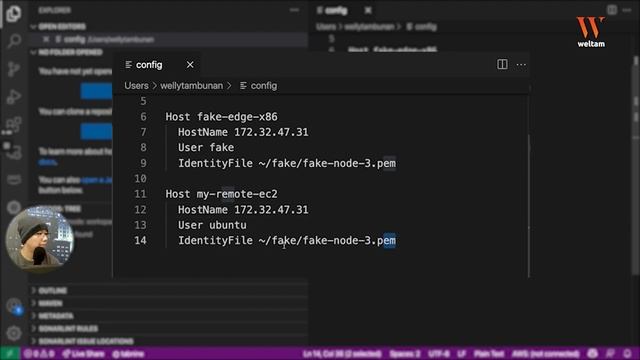Click the feedback icon in status bar
The image size is (640, 360).
(610, 354)
